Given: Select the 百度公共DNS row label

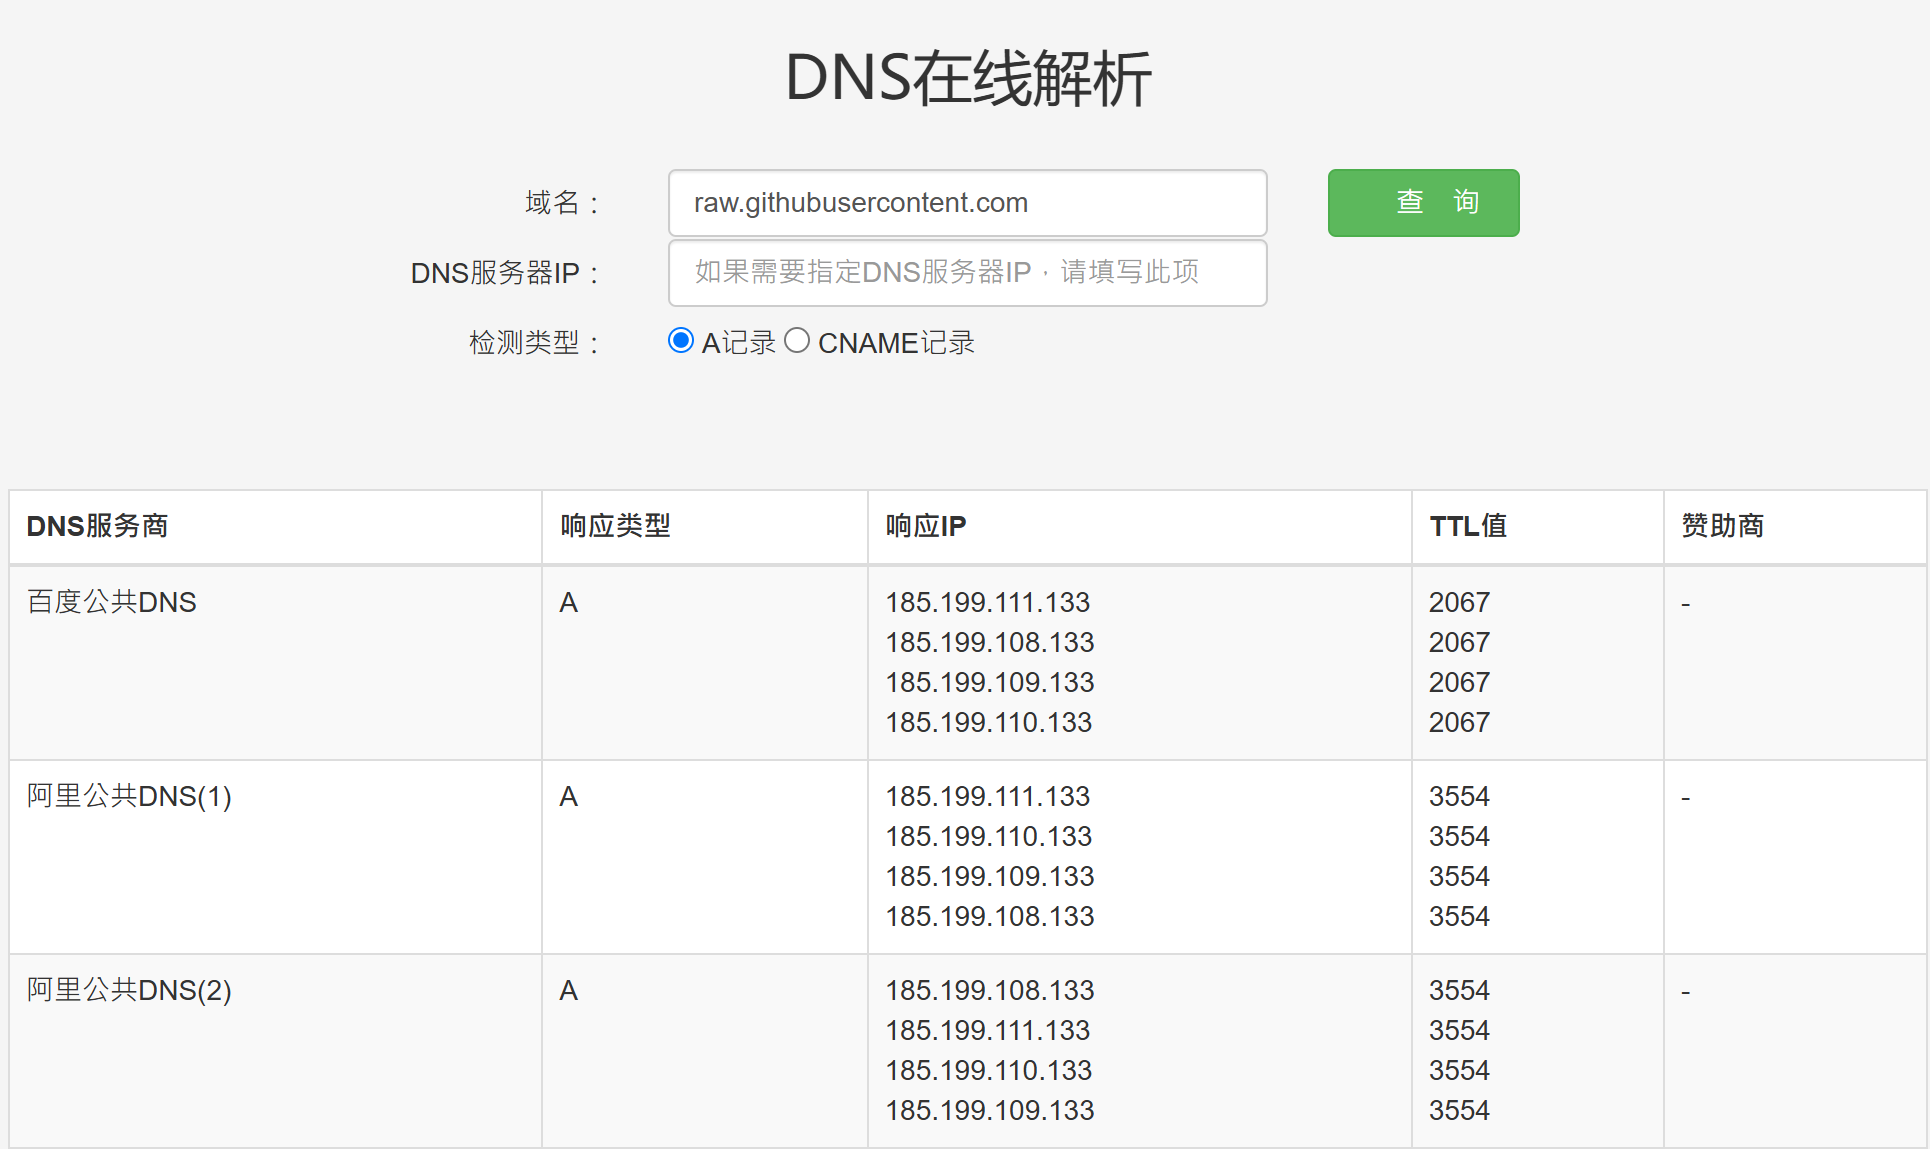Looking at the screenshot, I should 111,602.
